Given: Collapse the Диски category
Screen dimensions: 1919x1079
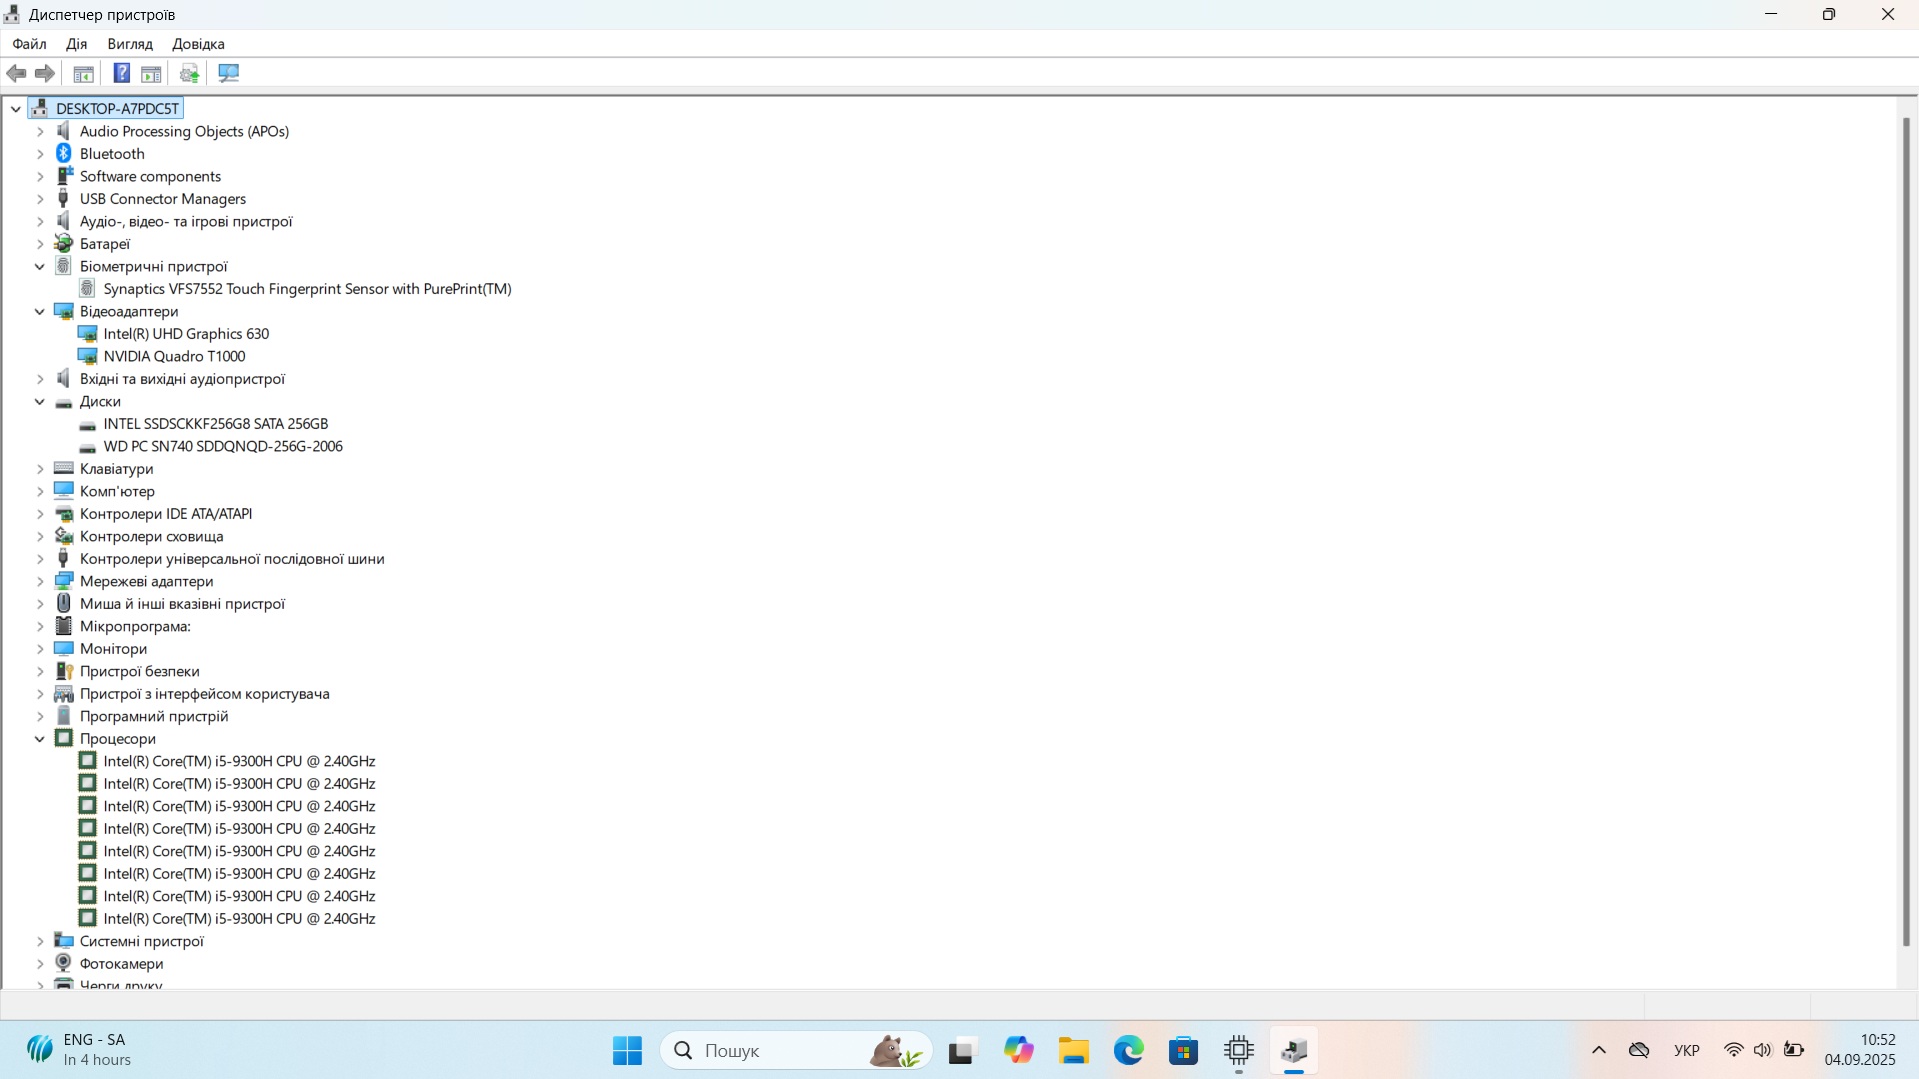Looking at the screenshot, I should pos(40,401).
